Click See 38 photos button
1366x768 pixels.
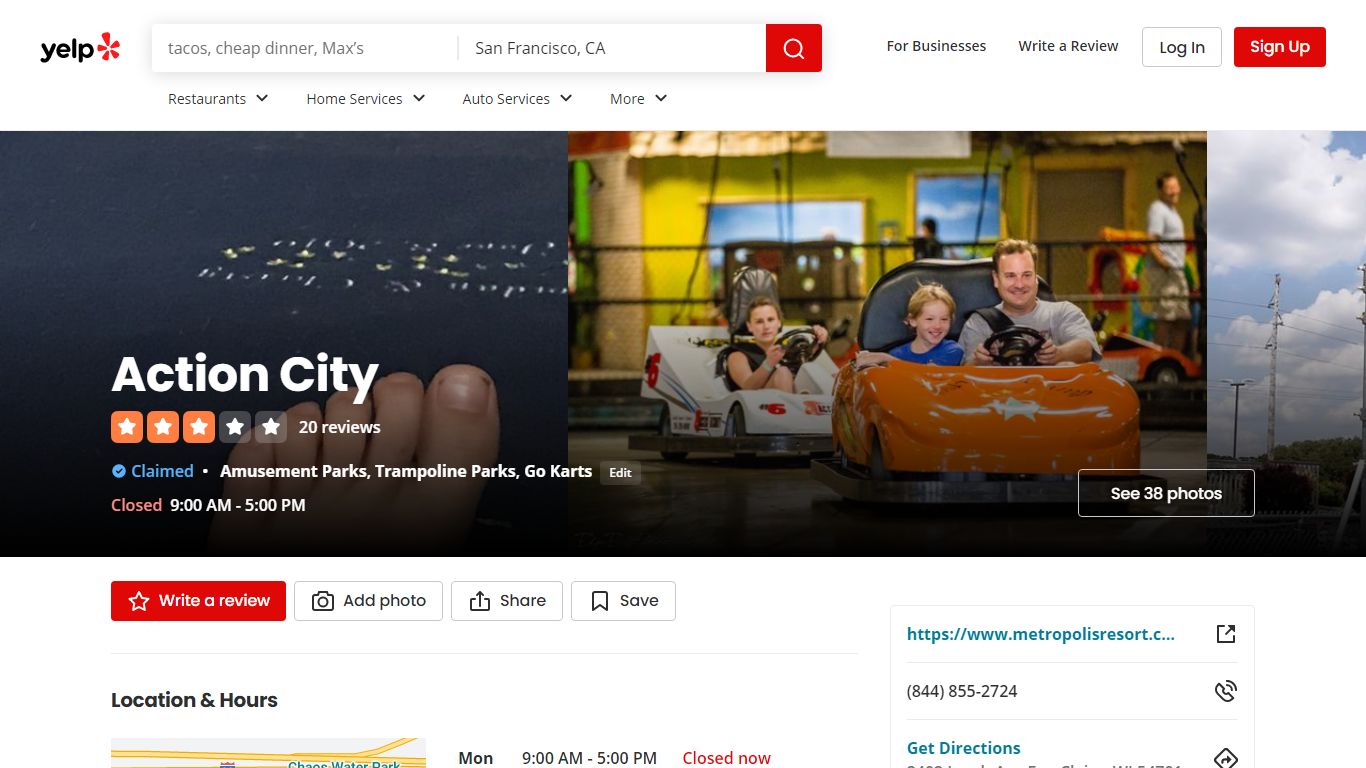[1166, 493]
